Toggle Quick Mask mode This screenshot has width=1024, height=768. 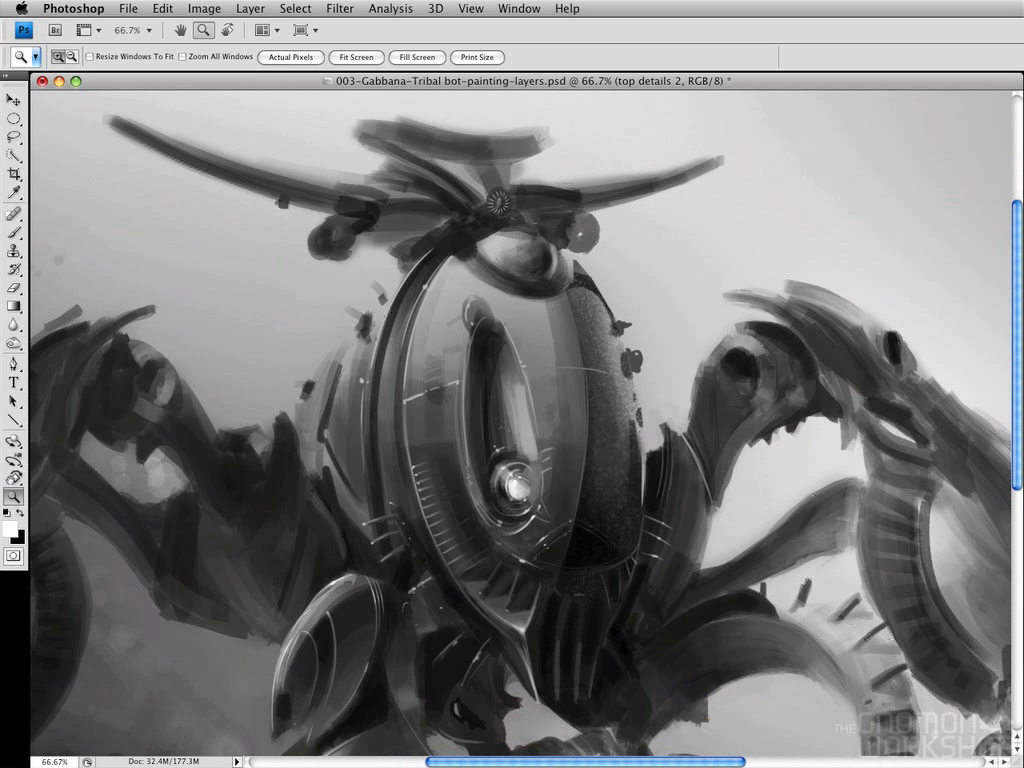(x=13, y=556)
